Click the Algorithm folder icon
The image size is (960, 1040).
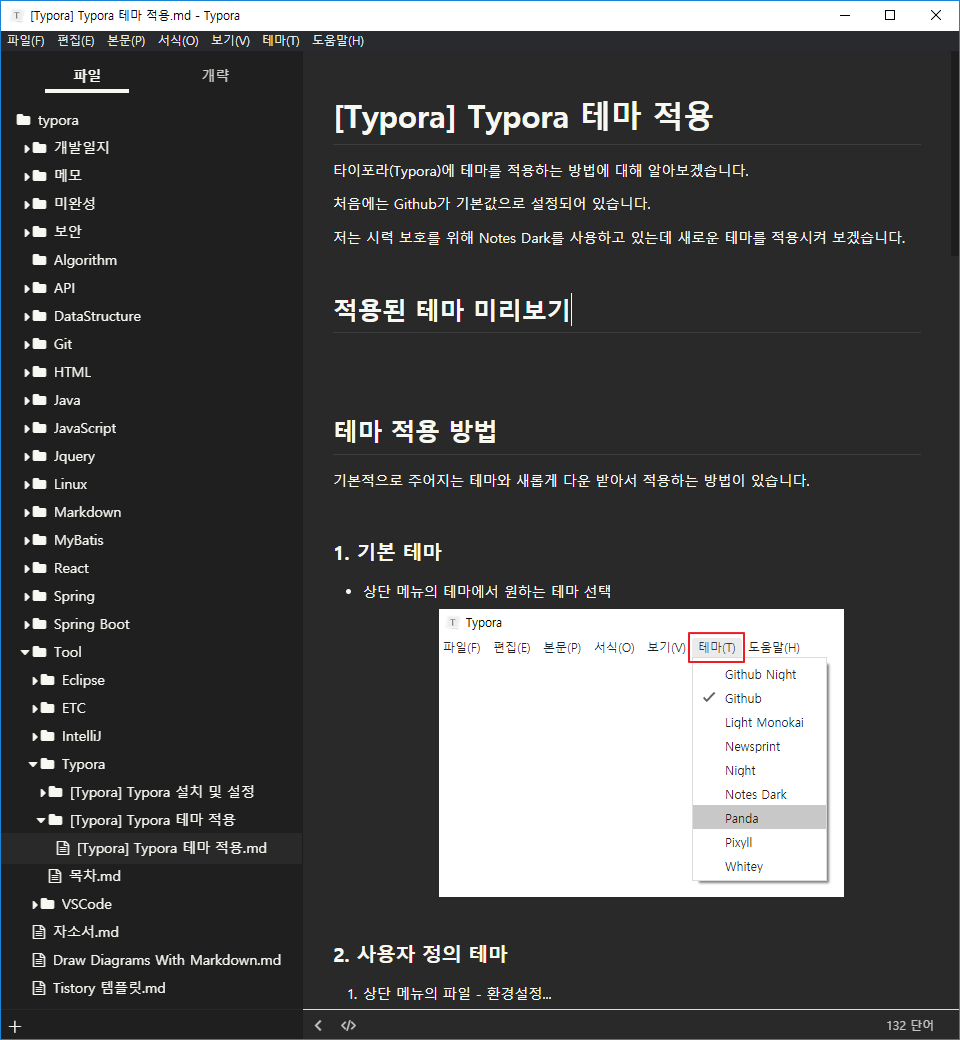pyautogui.click(x=40, y=260)
